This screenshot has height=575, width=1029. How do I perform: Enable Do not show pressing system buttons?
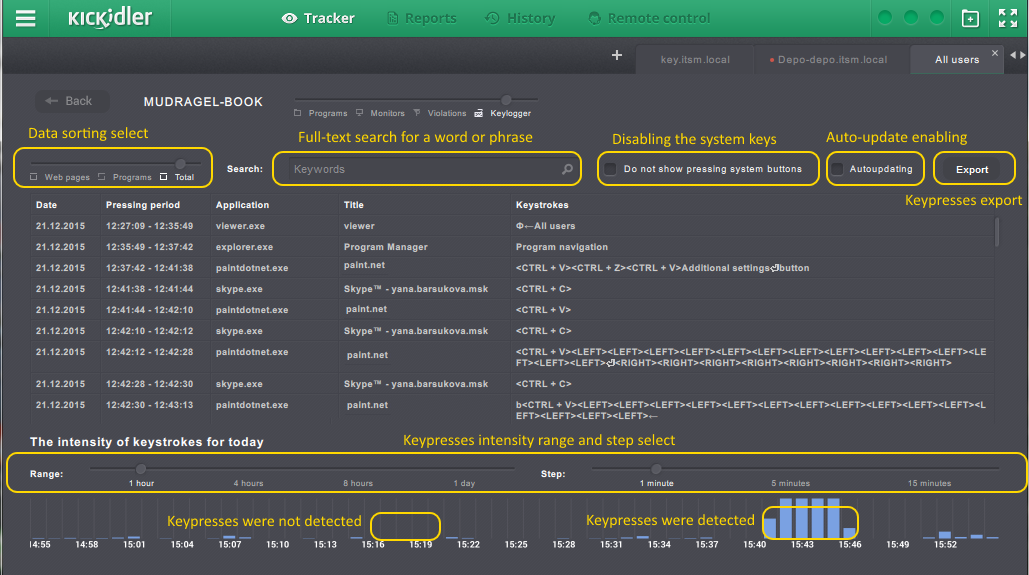coord(610,169)
